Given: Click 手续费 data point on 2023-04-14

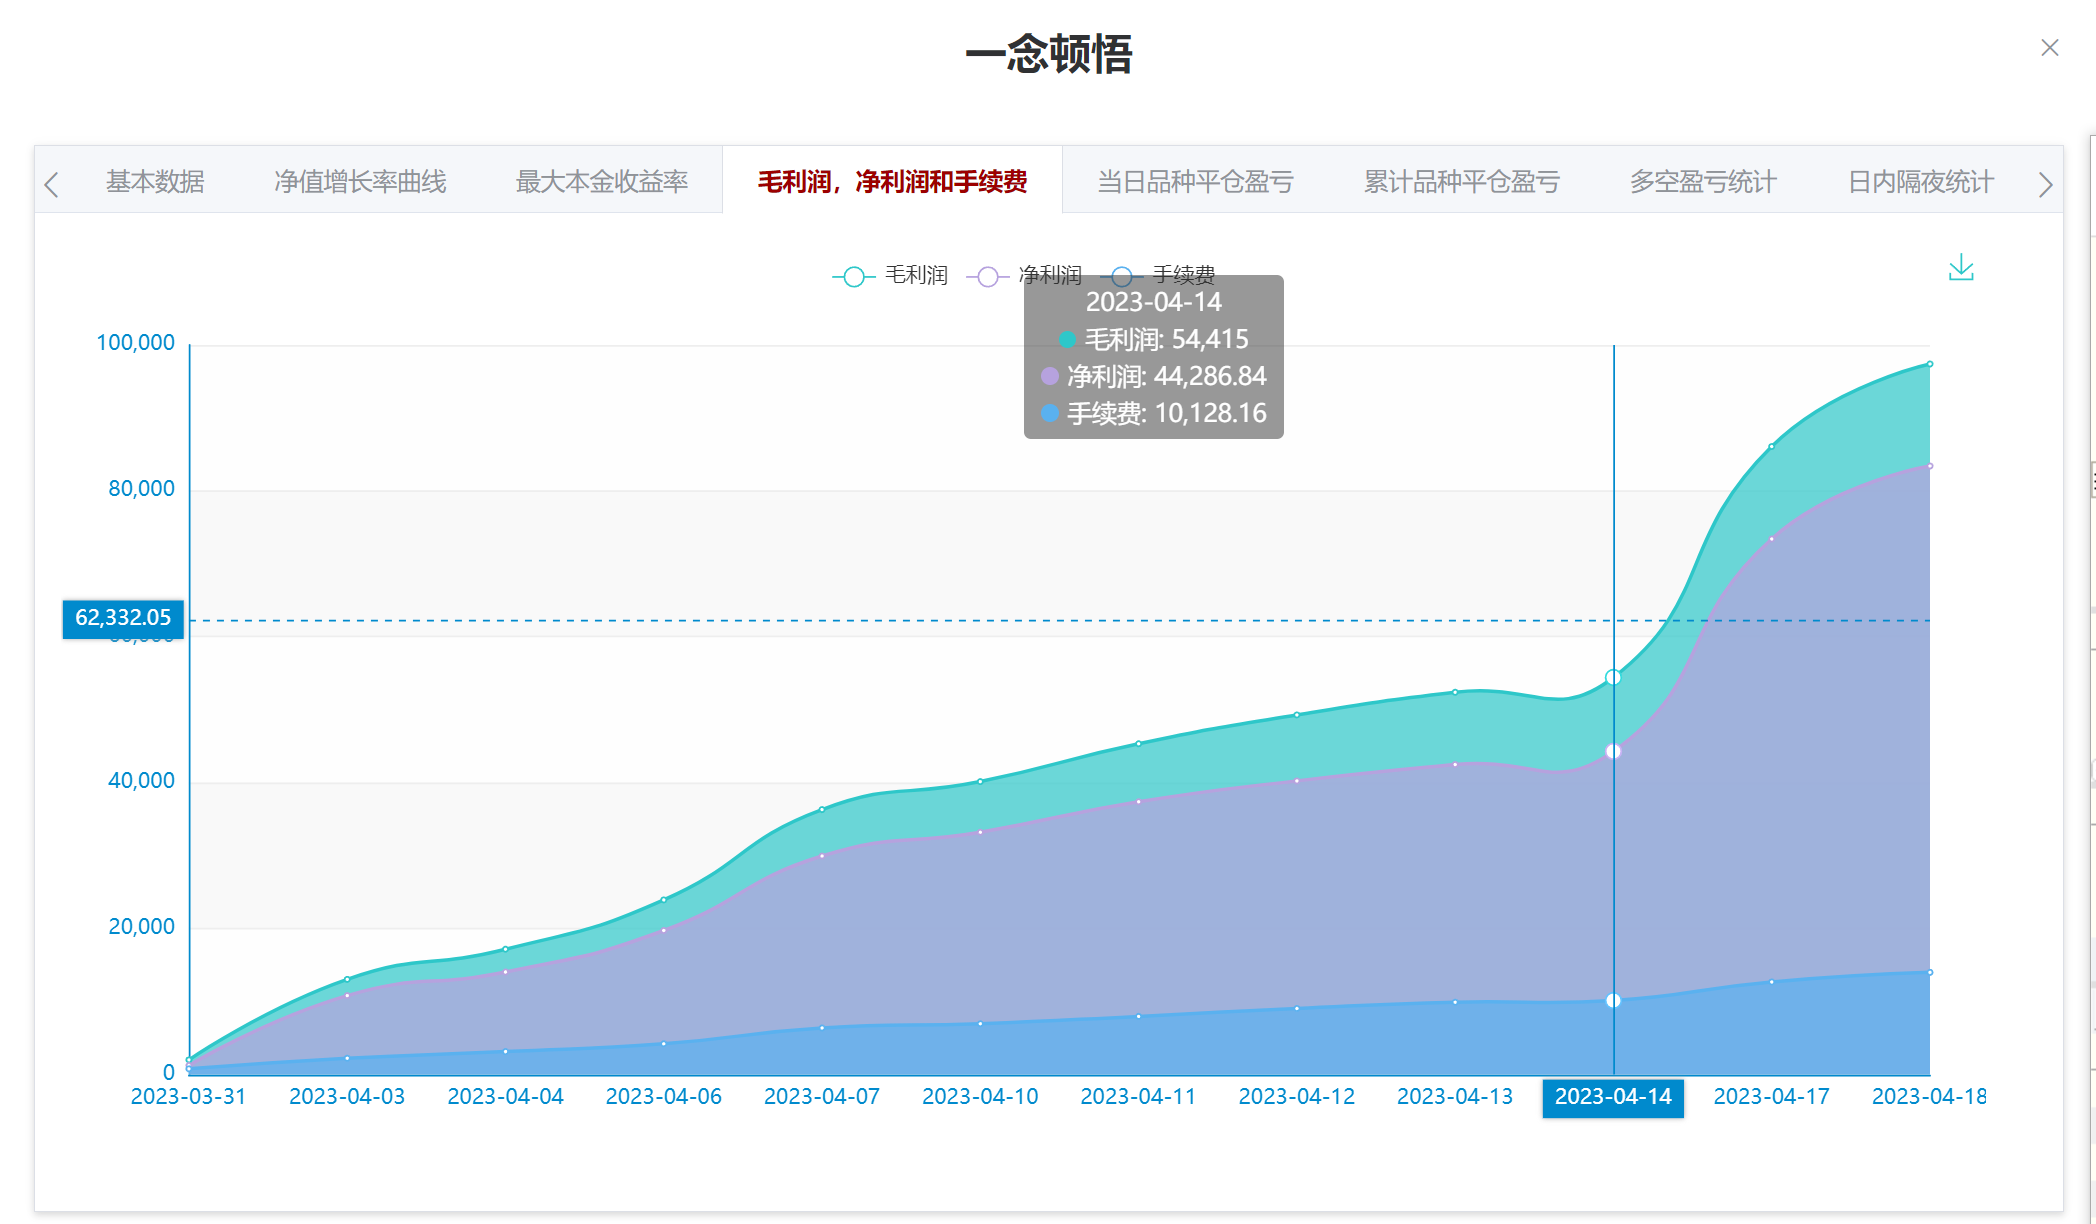Looking at the screenshot, I should point(1613,1001).
